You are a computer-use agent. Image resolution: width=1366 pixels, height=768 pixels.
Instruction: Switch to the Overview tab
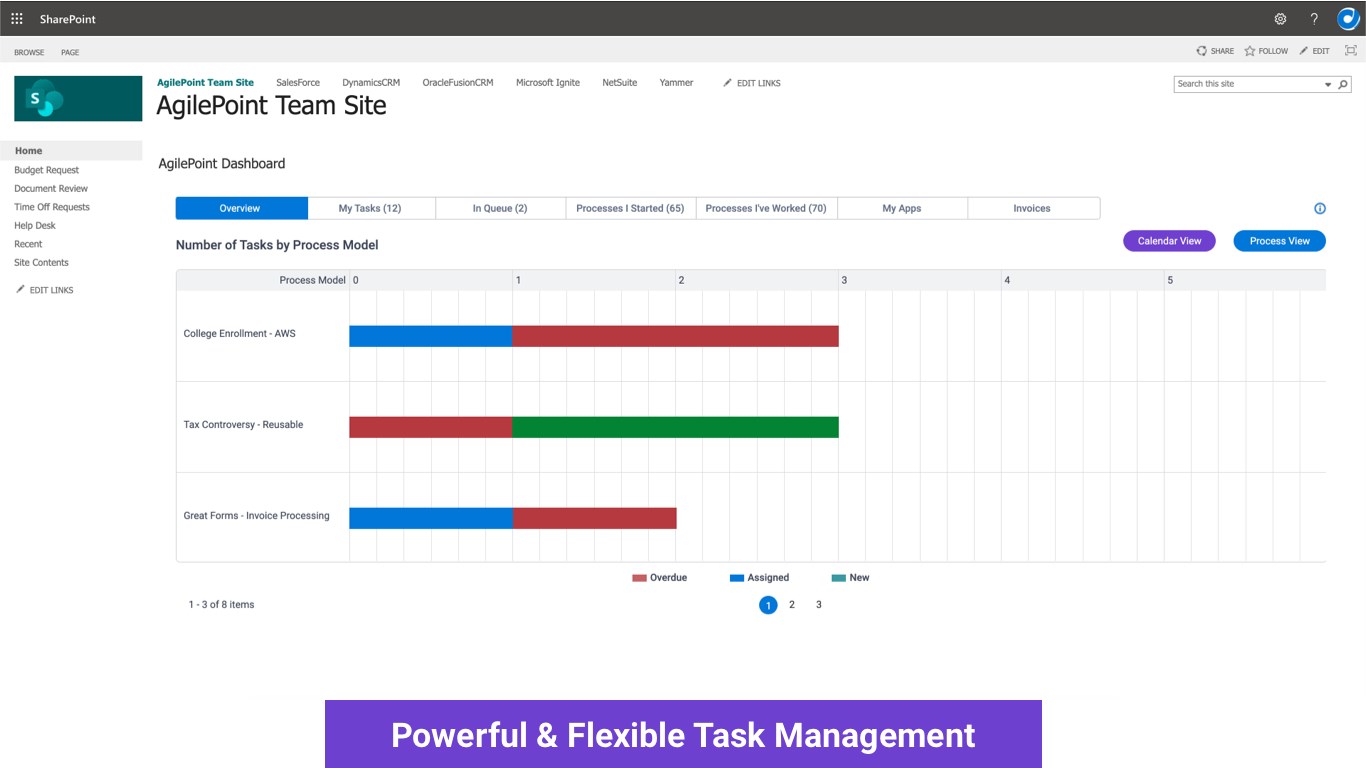pyautogui.click(x=241, y=208)
